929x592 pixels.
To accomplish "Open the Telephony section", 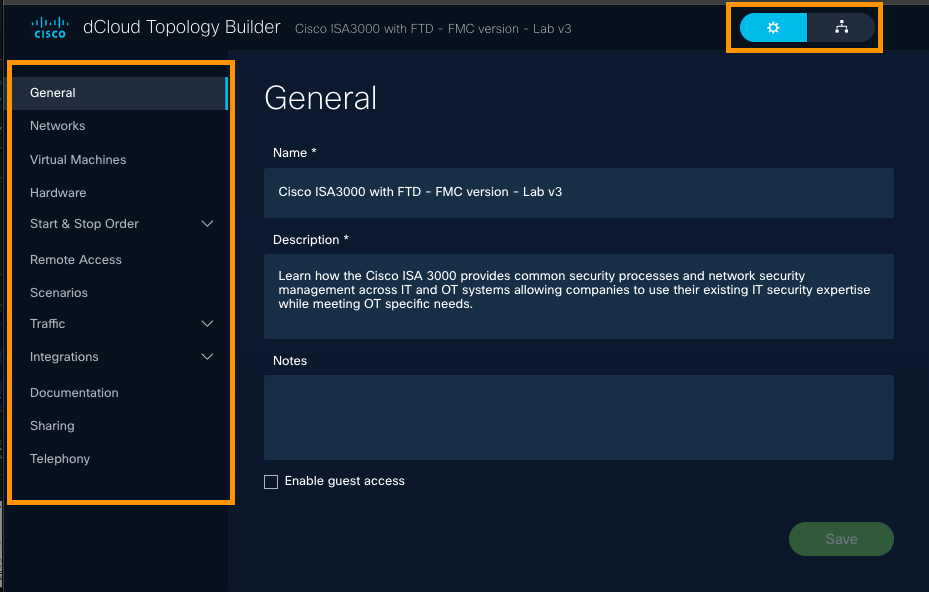I will click(x=60, y=459).
